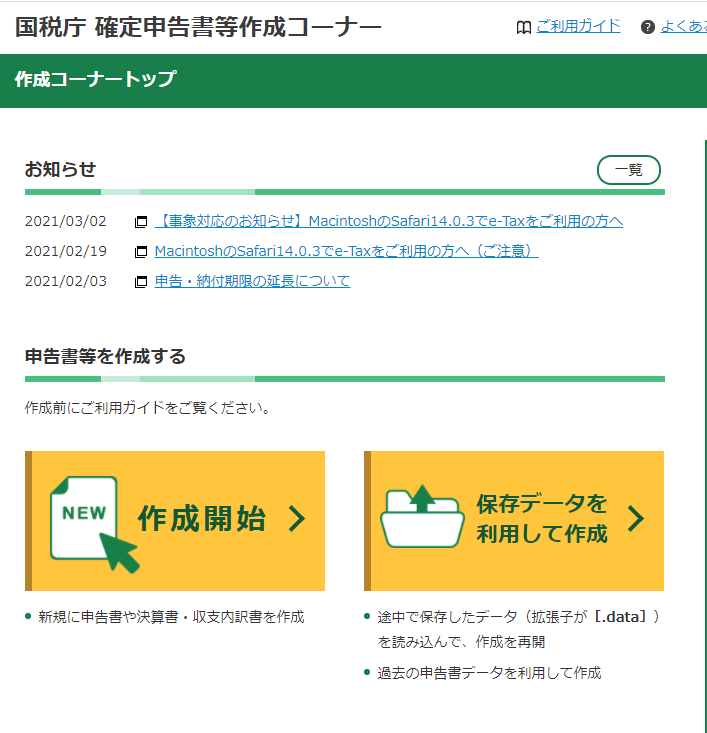
Task: Open the ご利用ガイド link
Action: pos(578,26)
